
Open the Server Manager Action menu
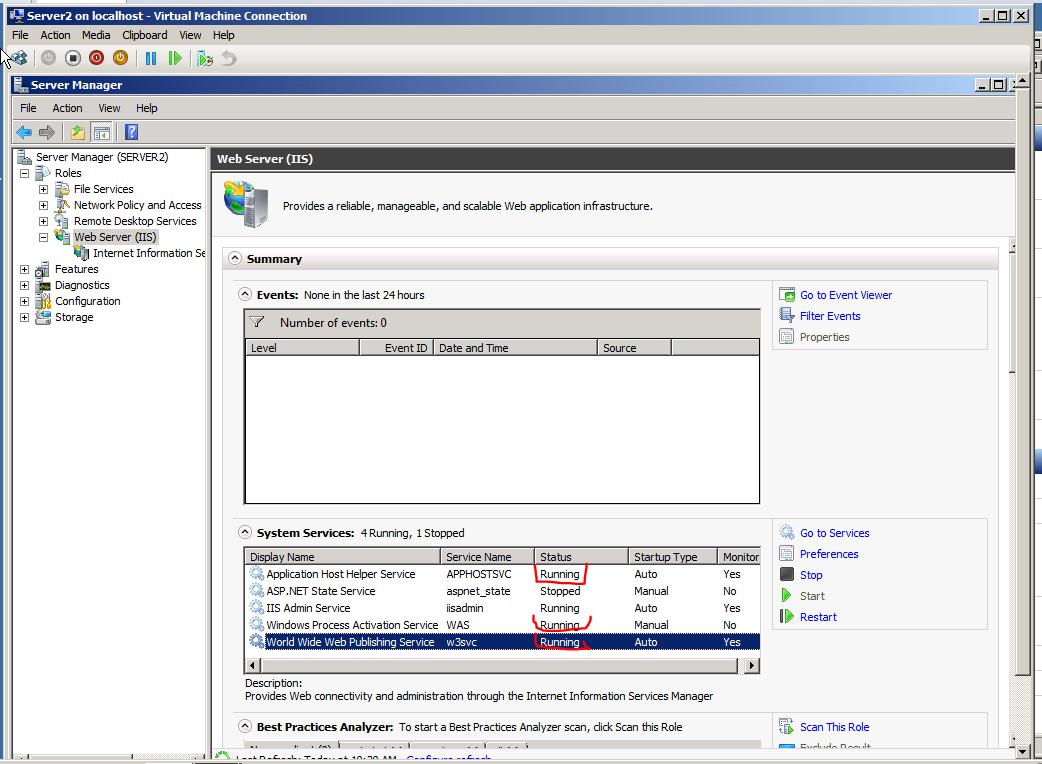pos(68,108)
